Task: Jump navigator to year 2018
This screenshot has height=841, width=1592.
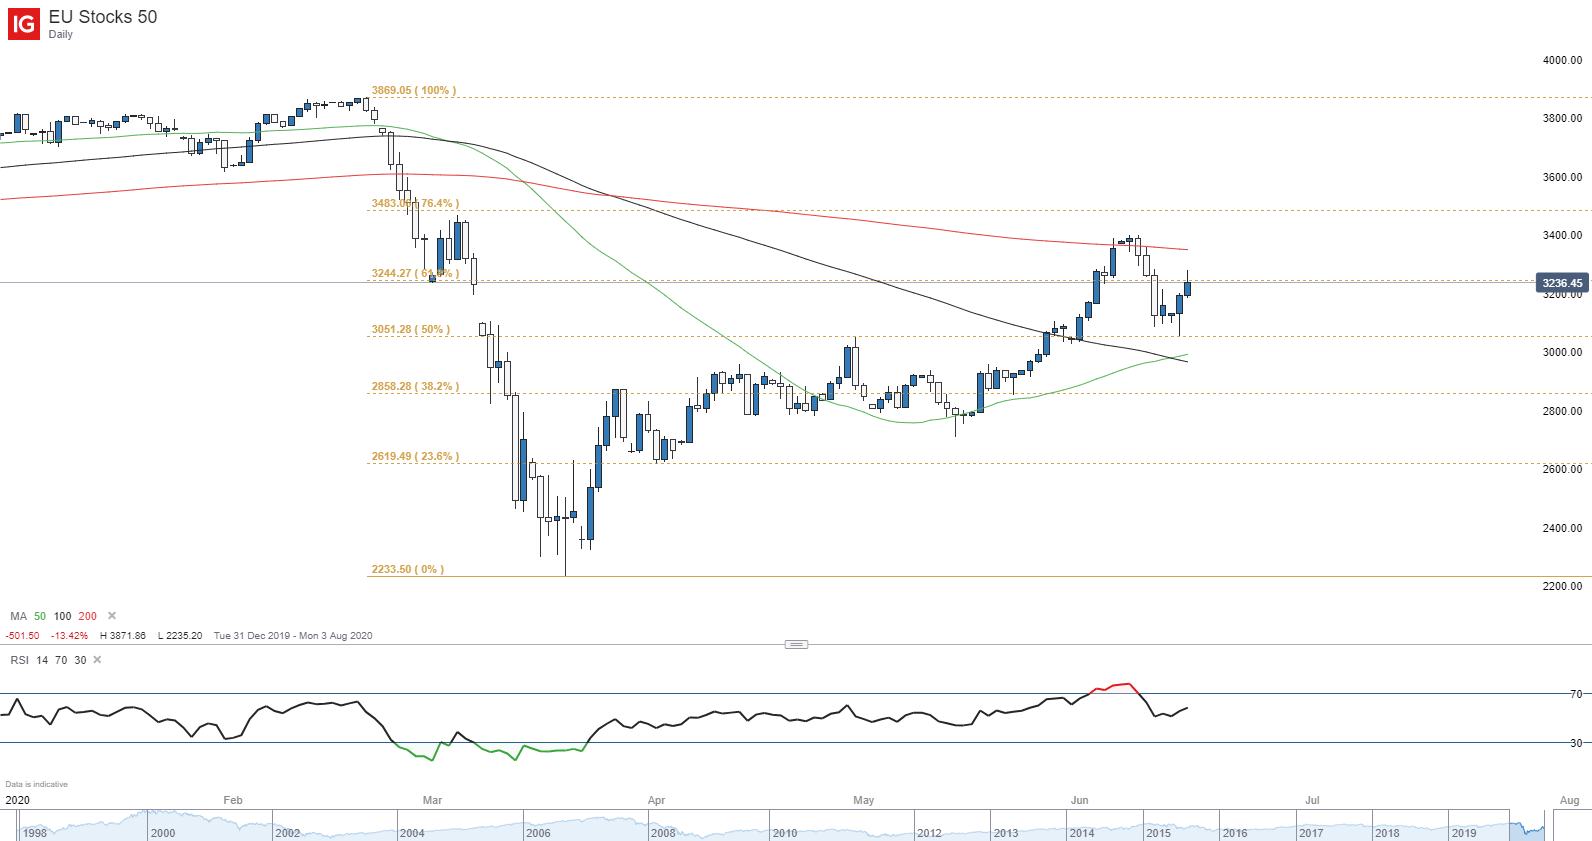Action: [1387, 833]
